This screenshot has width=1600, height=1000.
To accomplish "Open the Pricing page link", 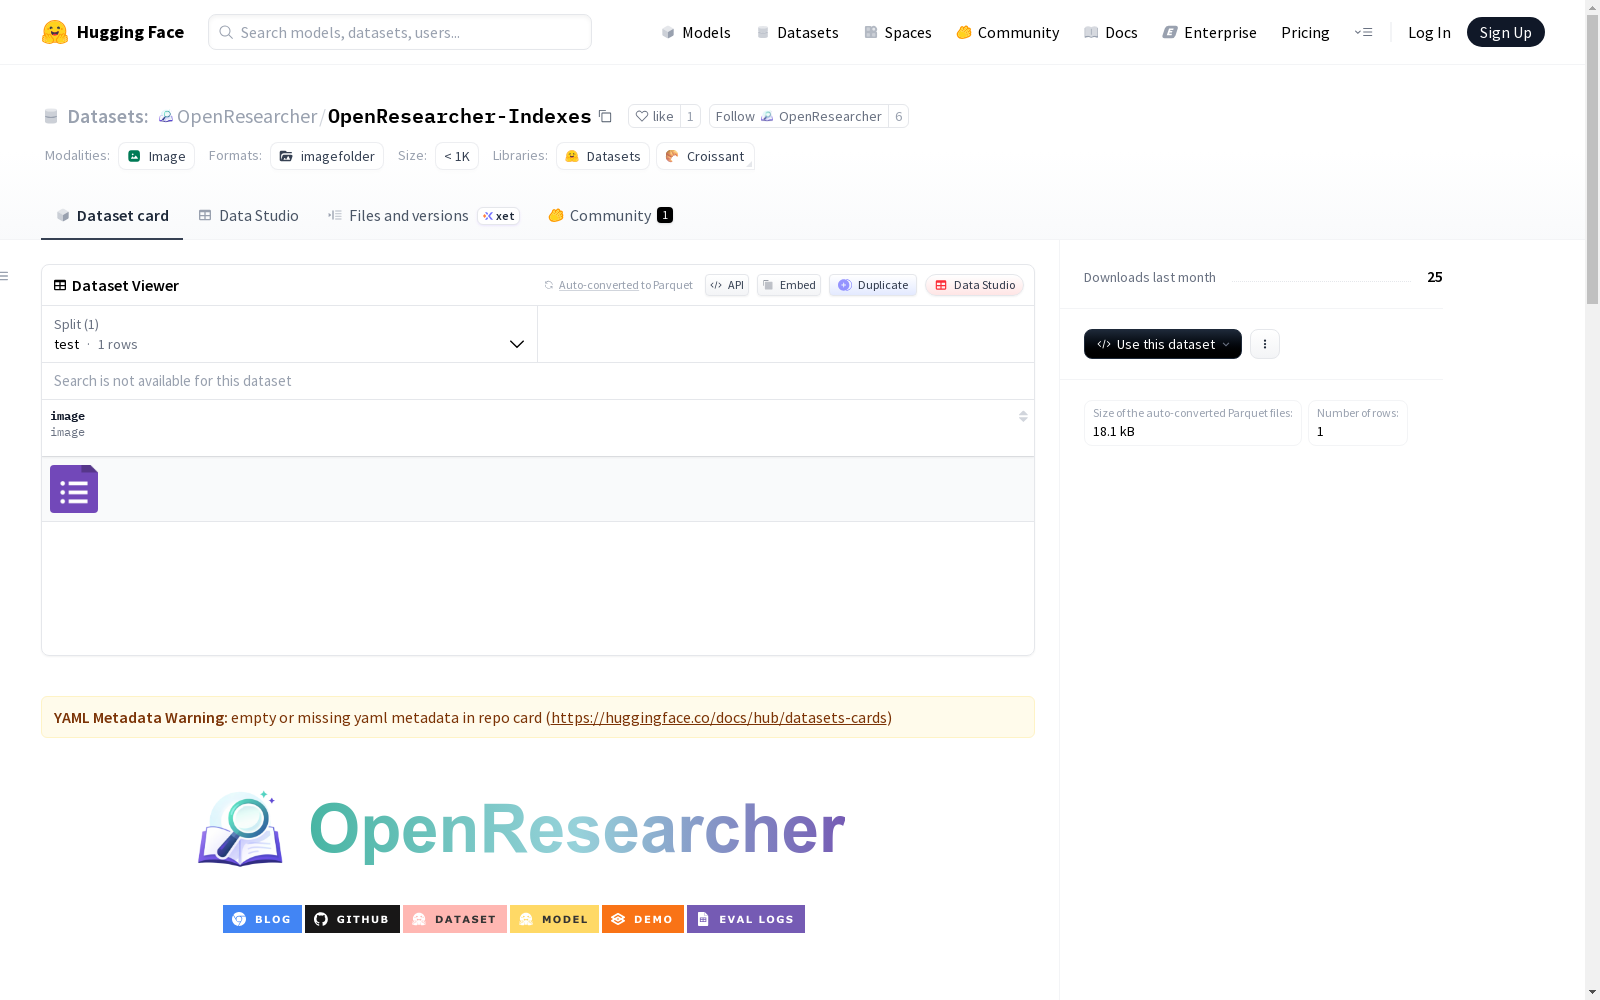I will [x=1305, y=32].
